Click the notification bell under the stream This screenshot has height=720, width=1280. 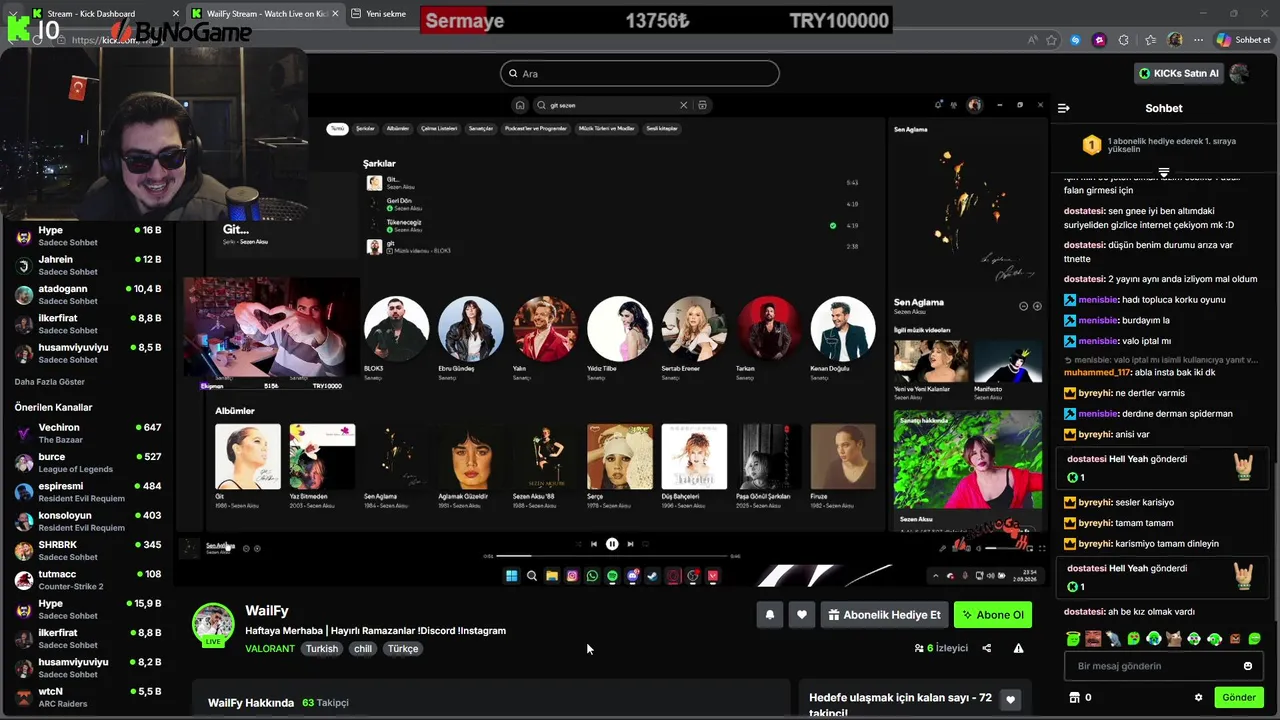pyautogui.click(x=770, y=615)
